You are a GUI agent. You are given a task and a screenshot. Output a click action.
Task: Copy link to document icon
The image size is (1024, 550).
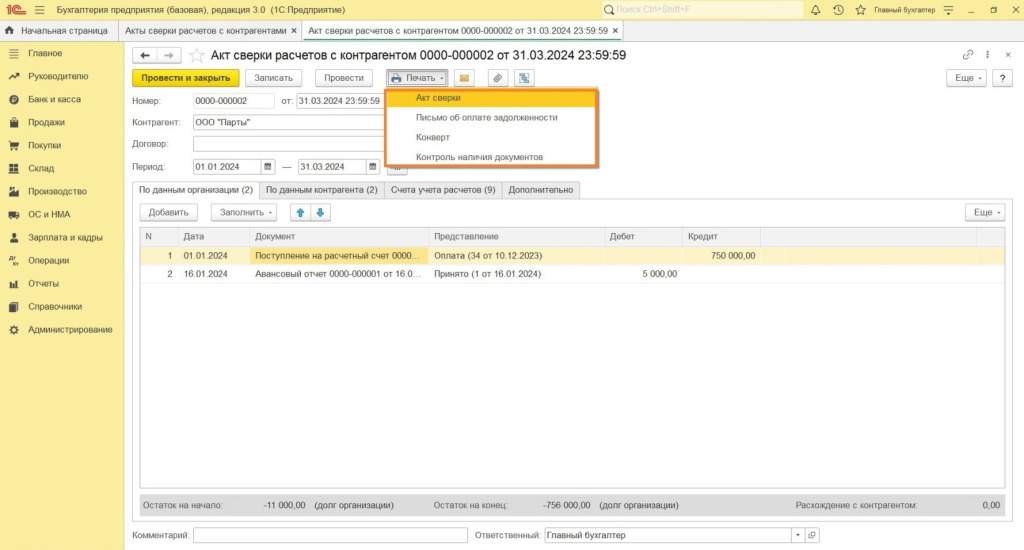click(x=968, y=55)
